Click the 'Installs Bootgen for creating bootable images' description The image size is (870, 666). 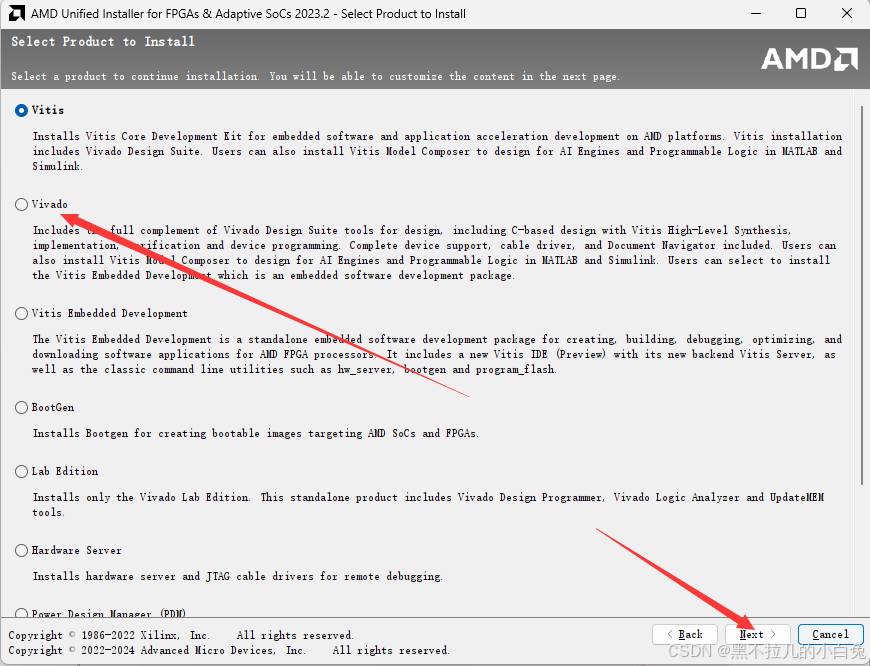click(255, 433)
